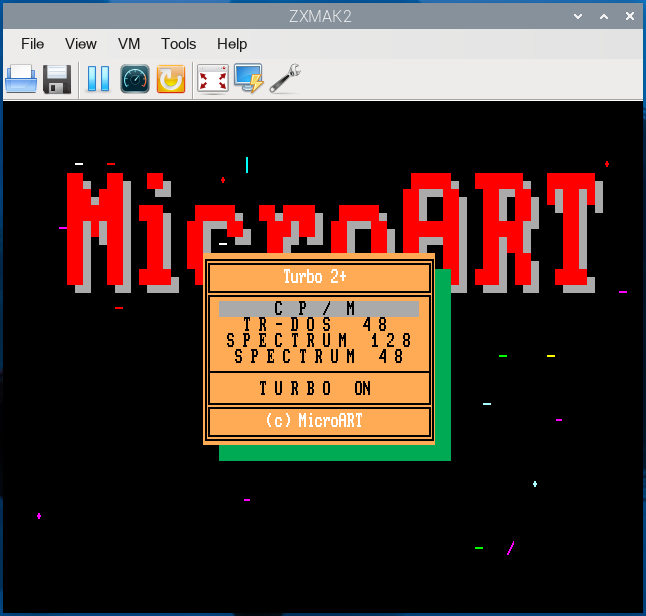Image resolution: width=646 pixels, height=616 pixels.
Task: Minimize the ZXMAK2 window
Action: (x=578, y=16)
